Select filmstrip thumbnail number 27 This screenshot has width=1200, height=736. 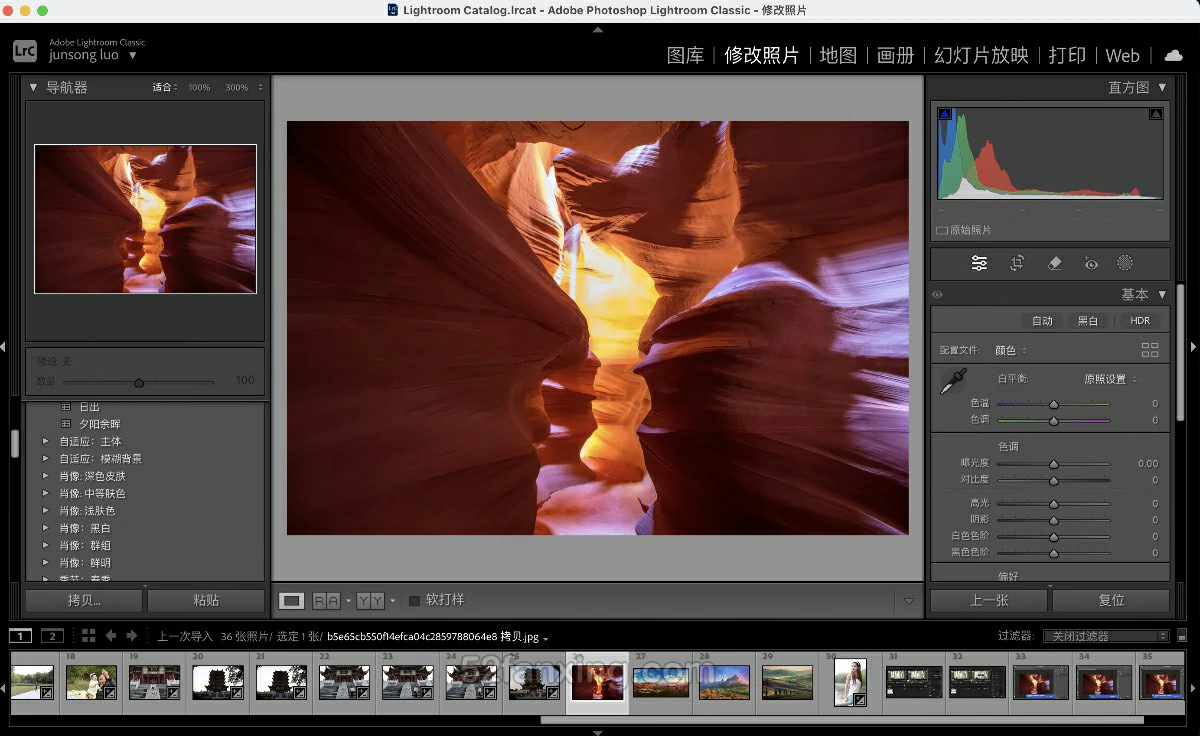[x=660, y=682]
